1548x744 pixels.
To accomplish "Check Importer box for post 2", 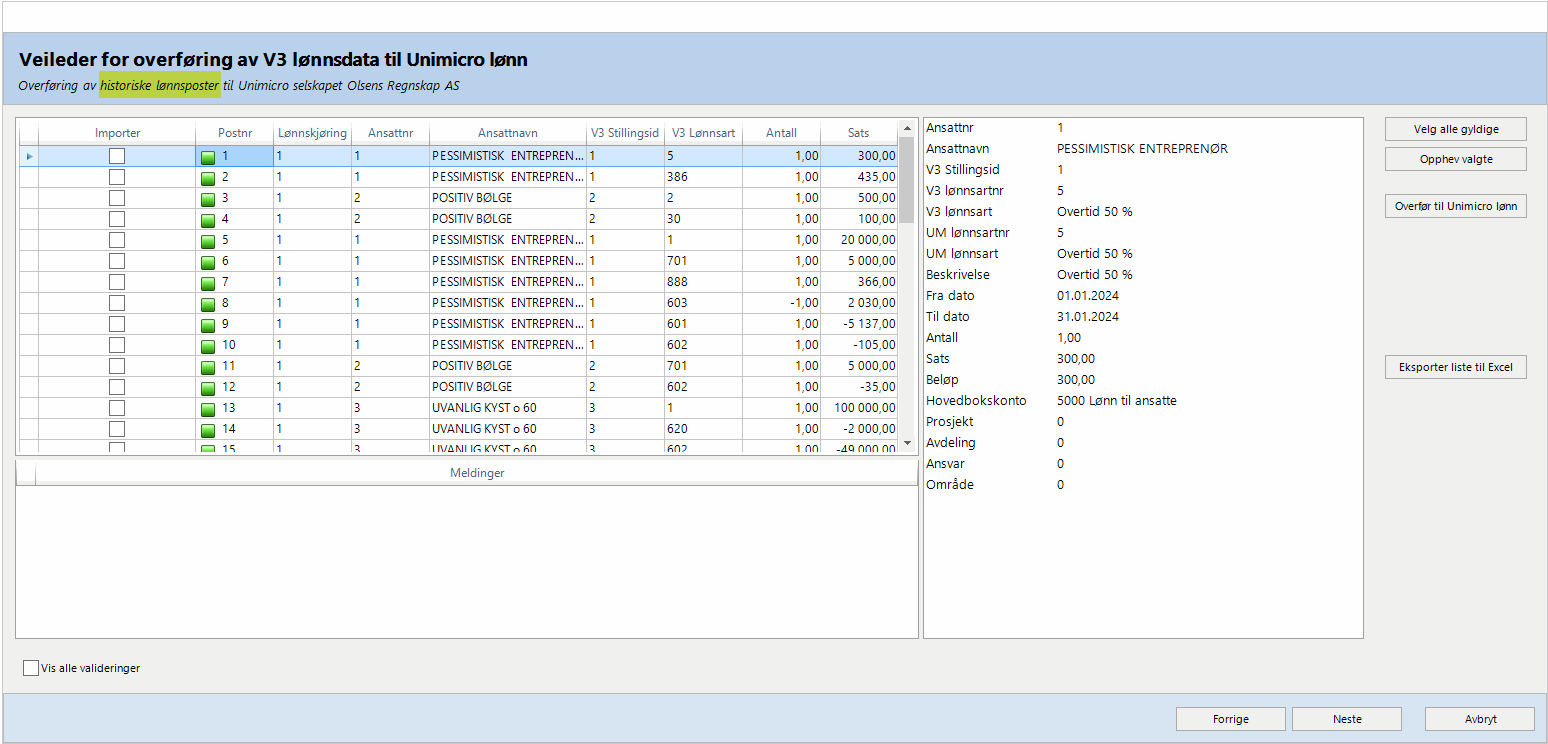I will 117,177.
